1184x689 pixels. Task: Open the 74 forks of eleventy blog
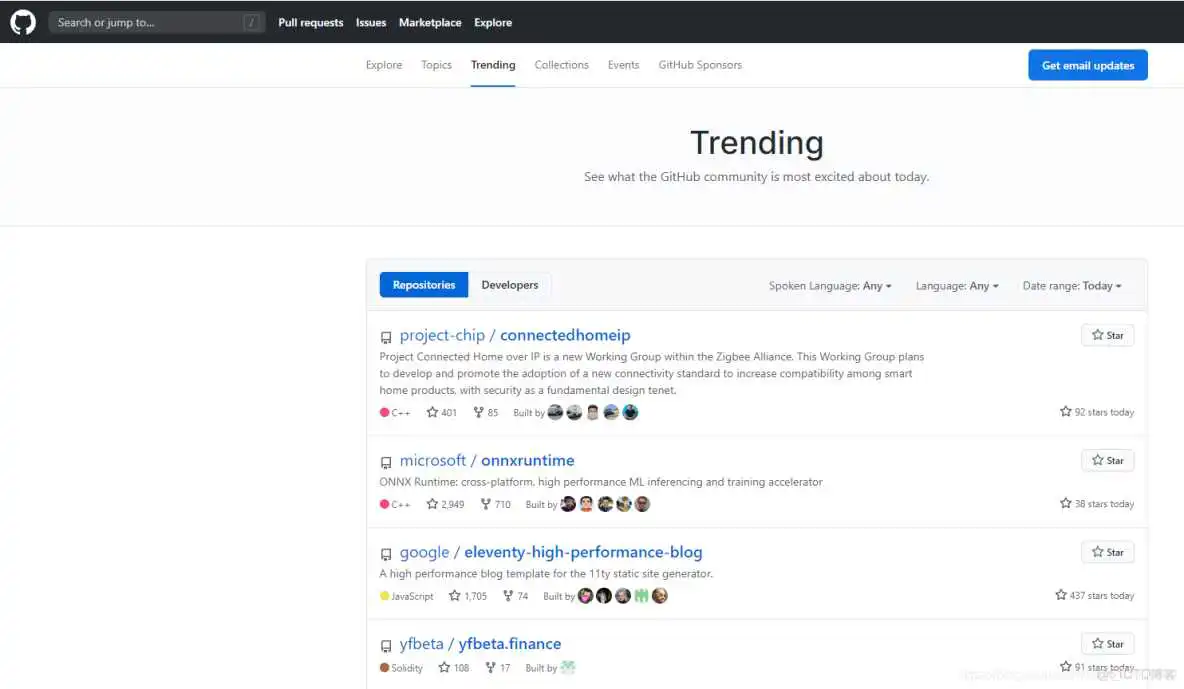tap(515, 596)
